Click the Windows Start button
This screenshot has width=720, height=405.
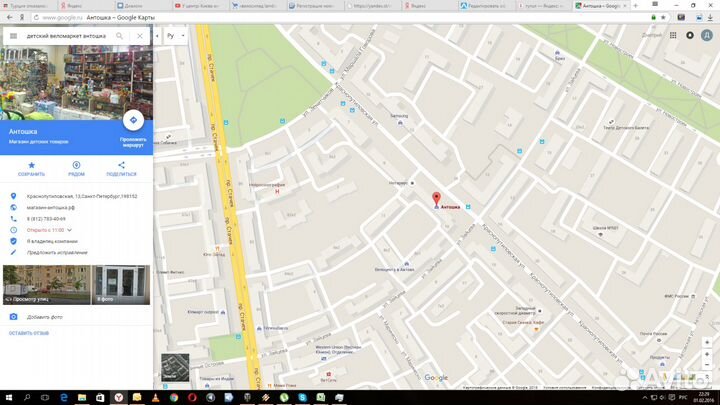point(9,397)
